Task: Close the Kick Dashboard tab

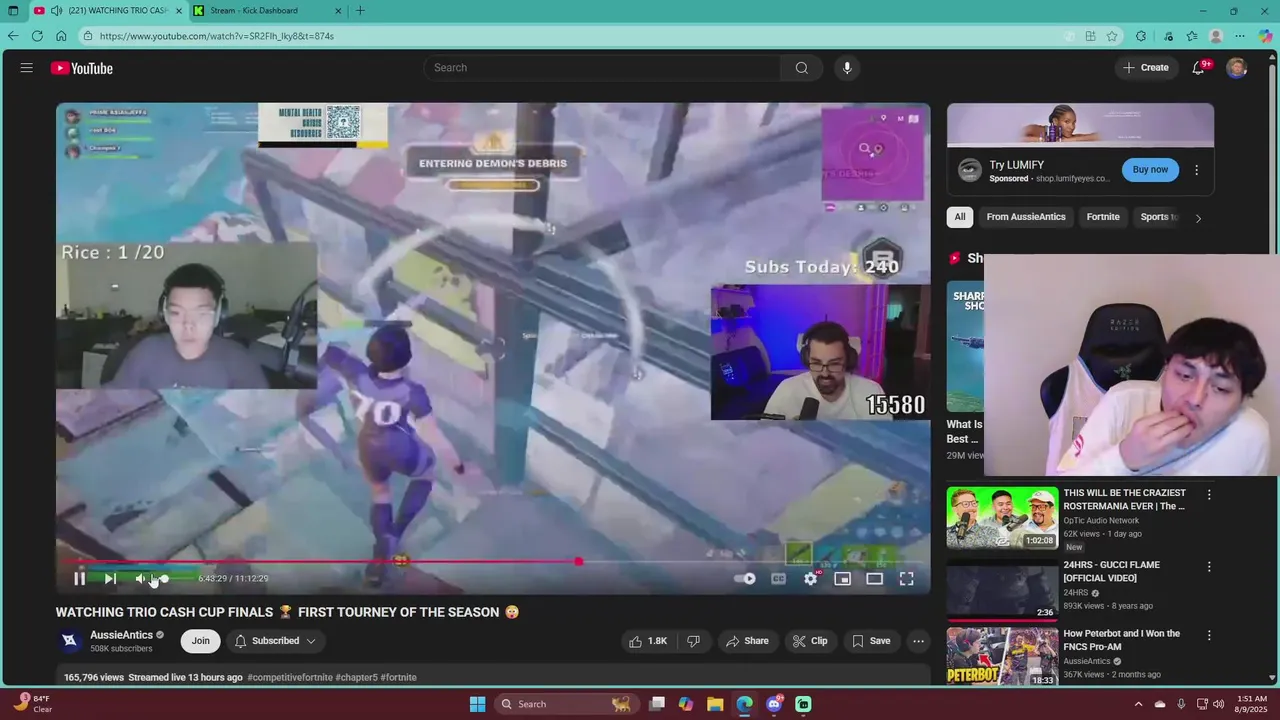Action: [338, 11]
